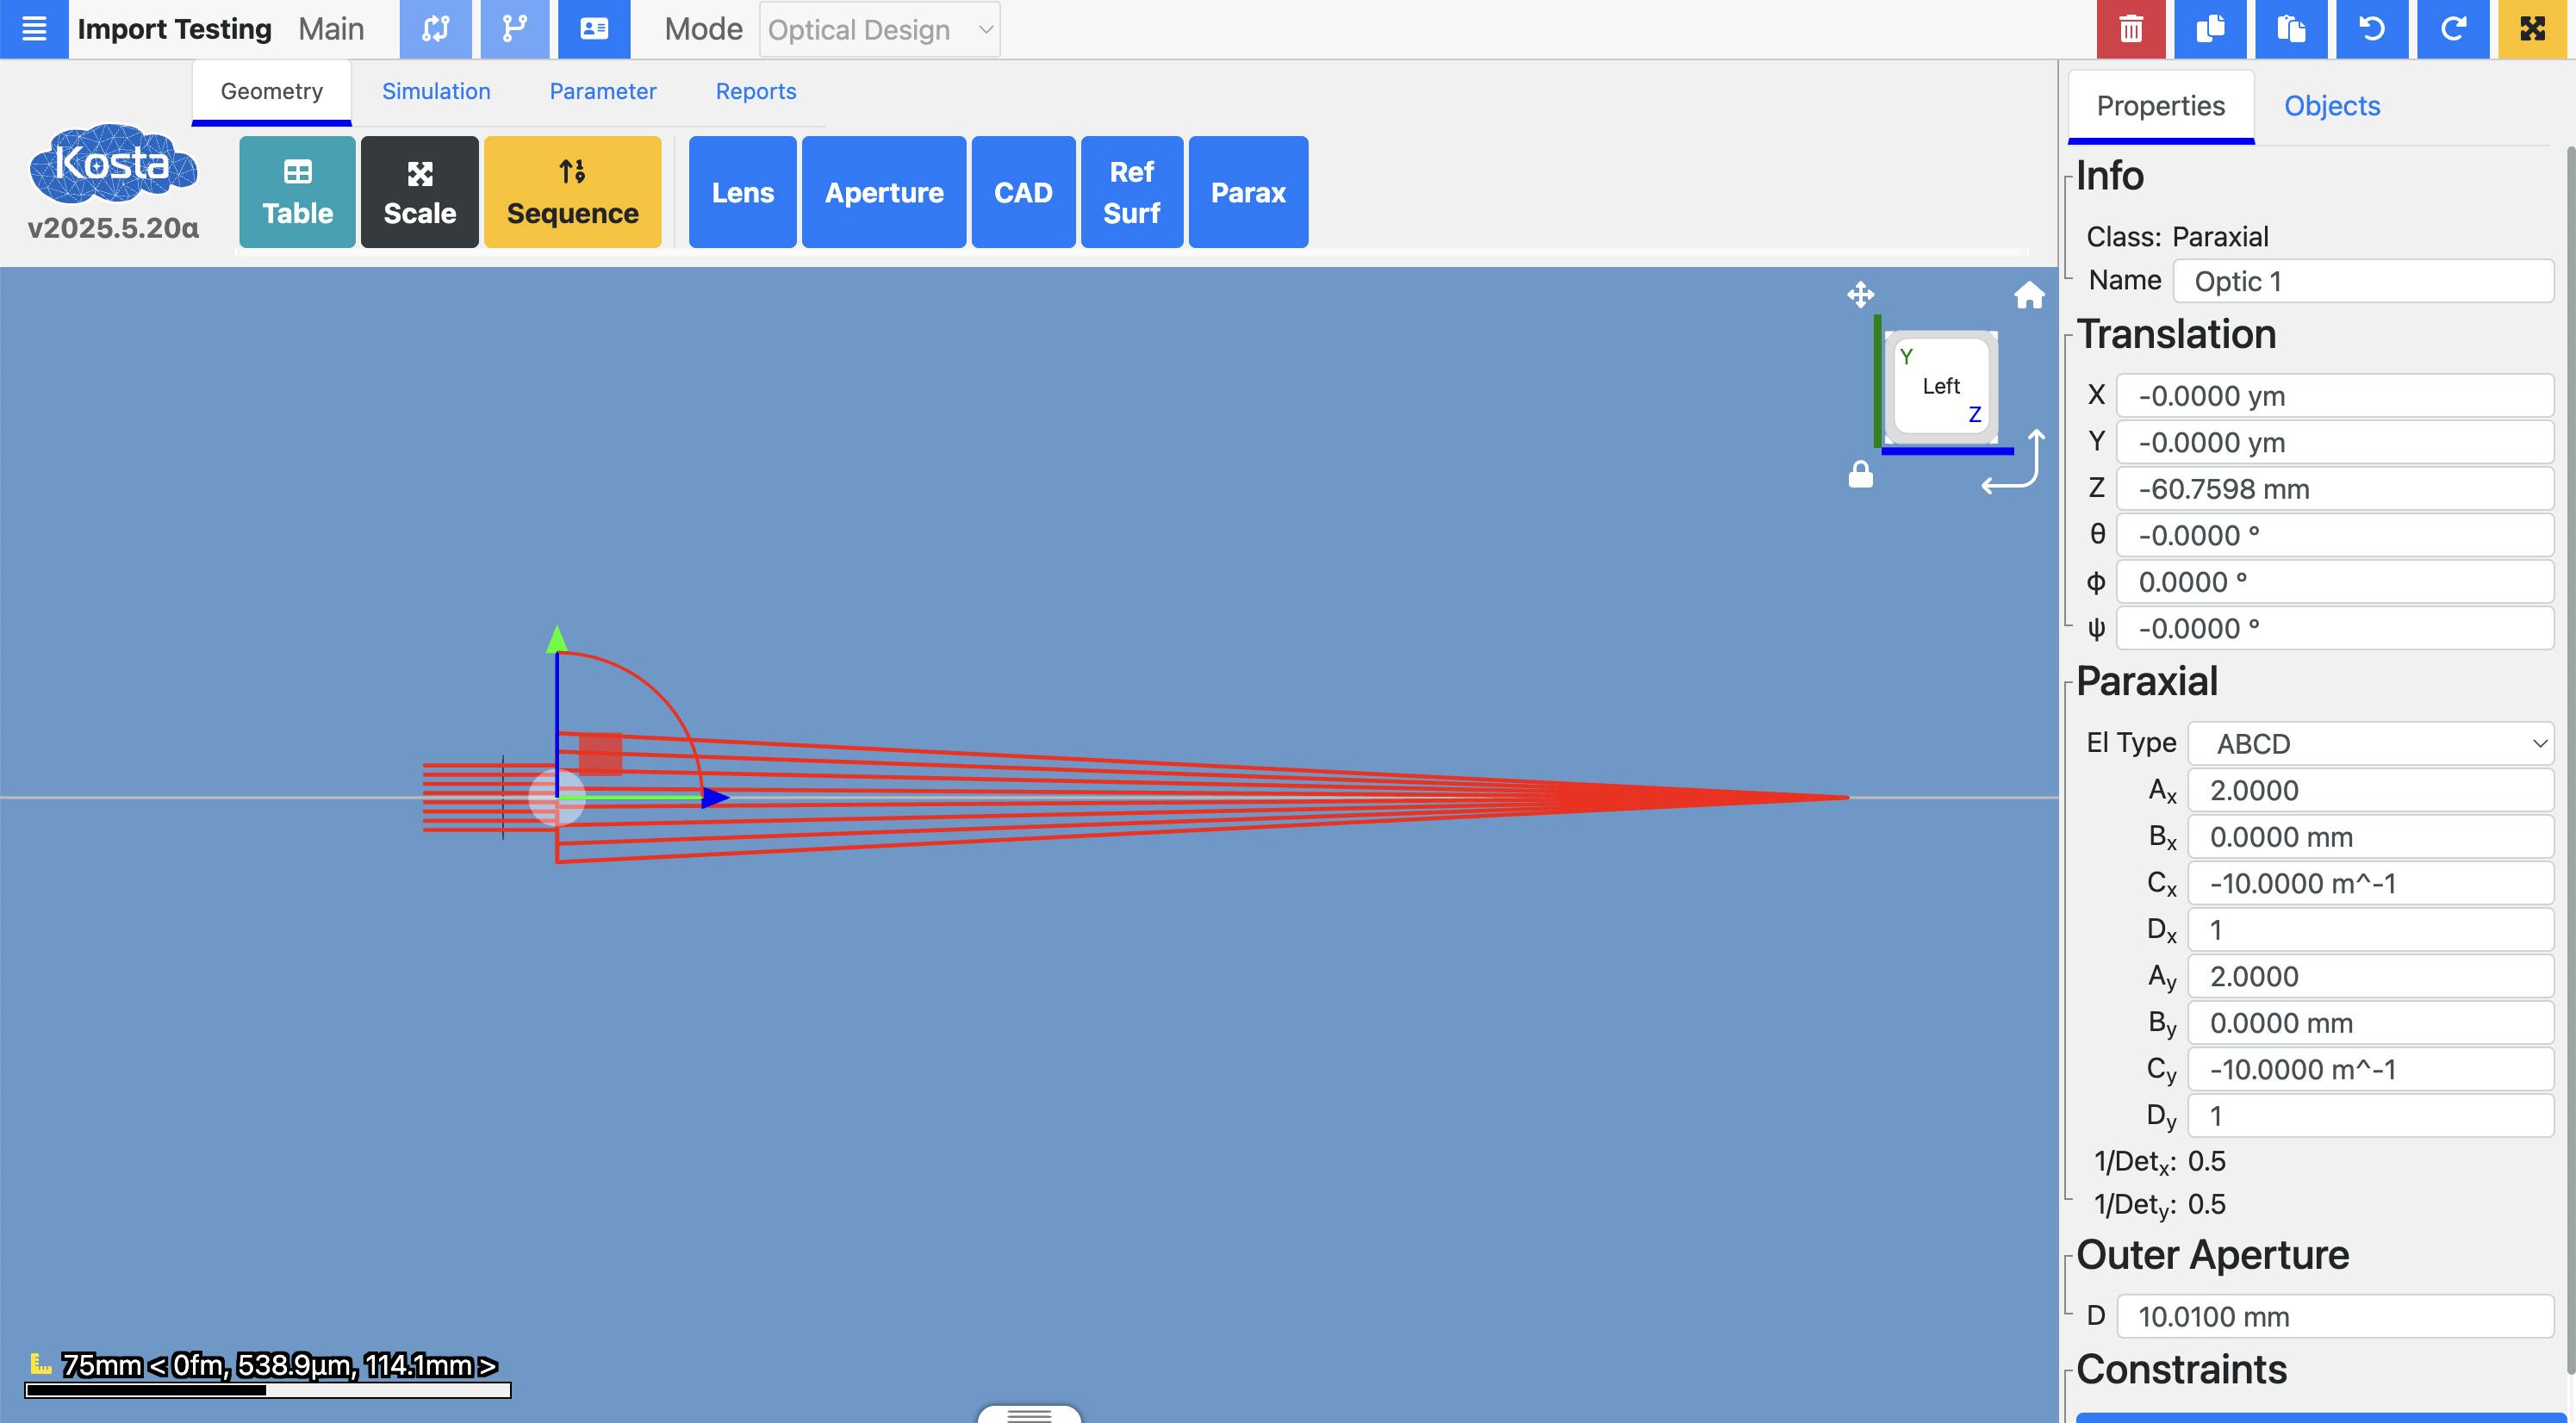The image size is (2576, 1423).
Task: Click the Sequence button
Action: pyautogui.click(x=572, y=192)
